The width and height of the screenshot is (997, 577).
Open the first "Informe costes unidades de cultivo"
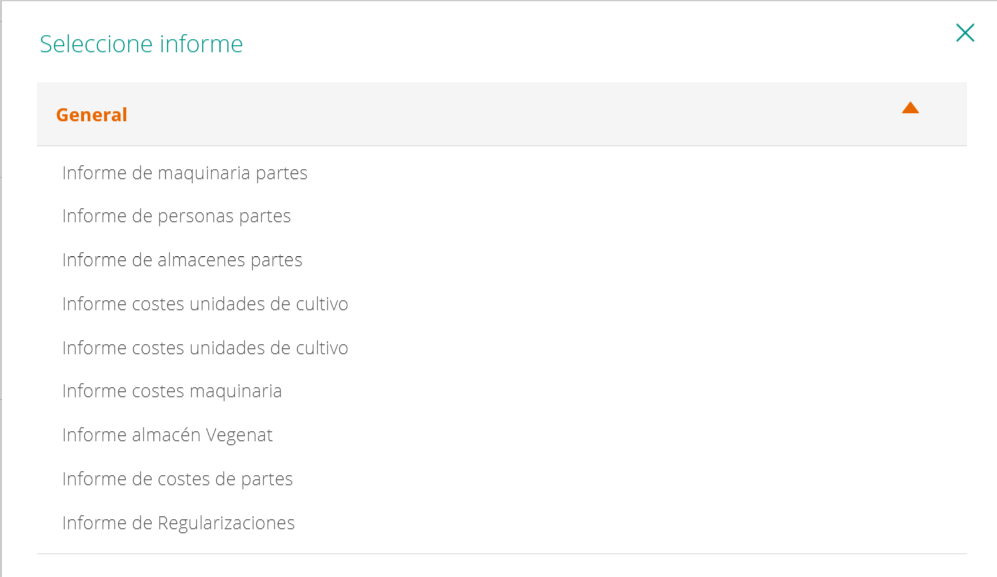click(x=205, y=303)
